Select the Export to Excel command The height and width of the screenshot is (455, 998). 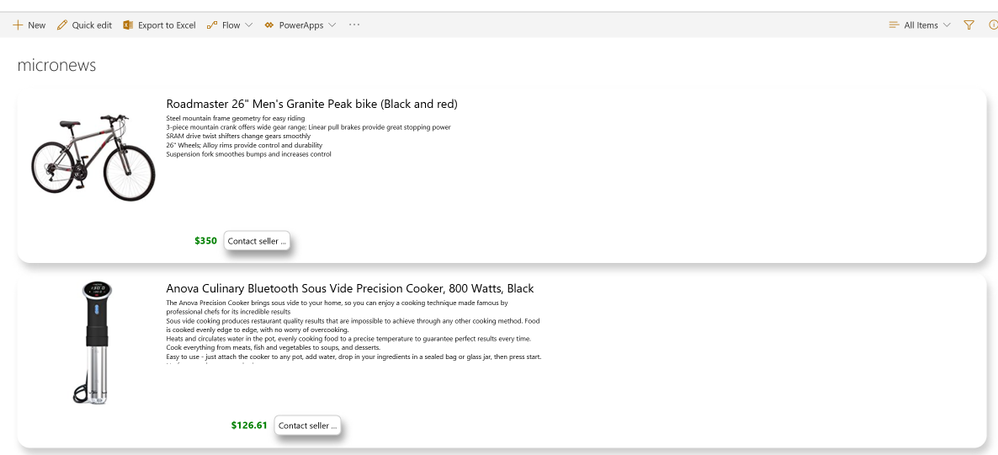[x=166, y=25]
